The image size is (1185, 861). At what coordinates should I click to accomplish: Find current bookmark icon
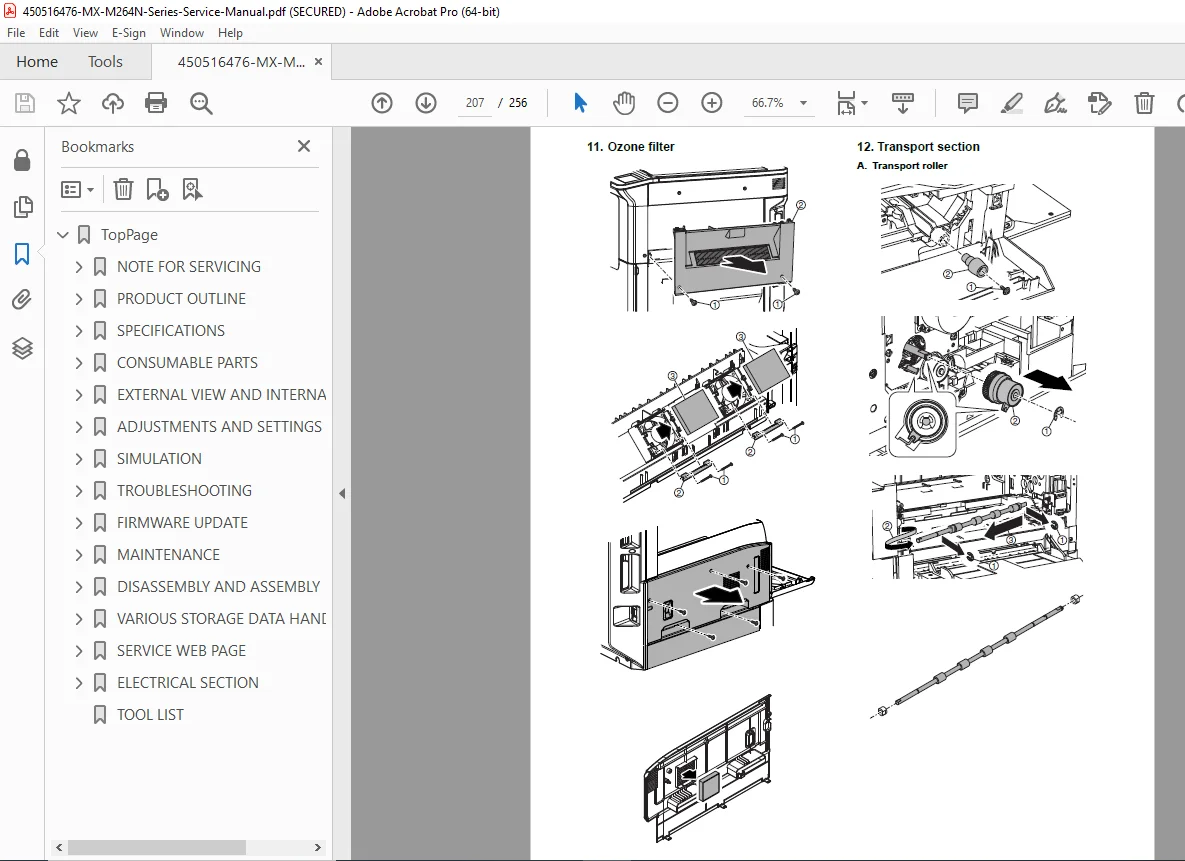192,189
